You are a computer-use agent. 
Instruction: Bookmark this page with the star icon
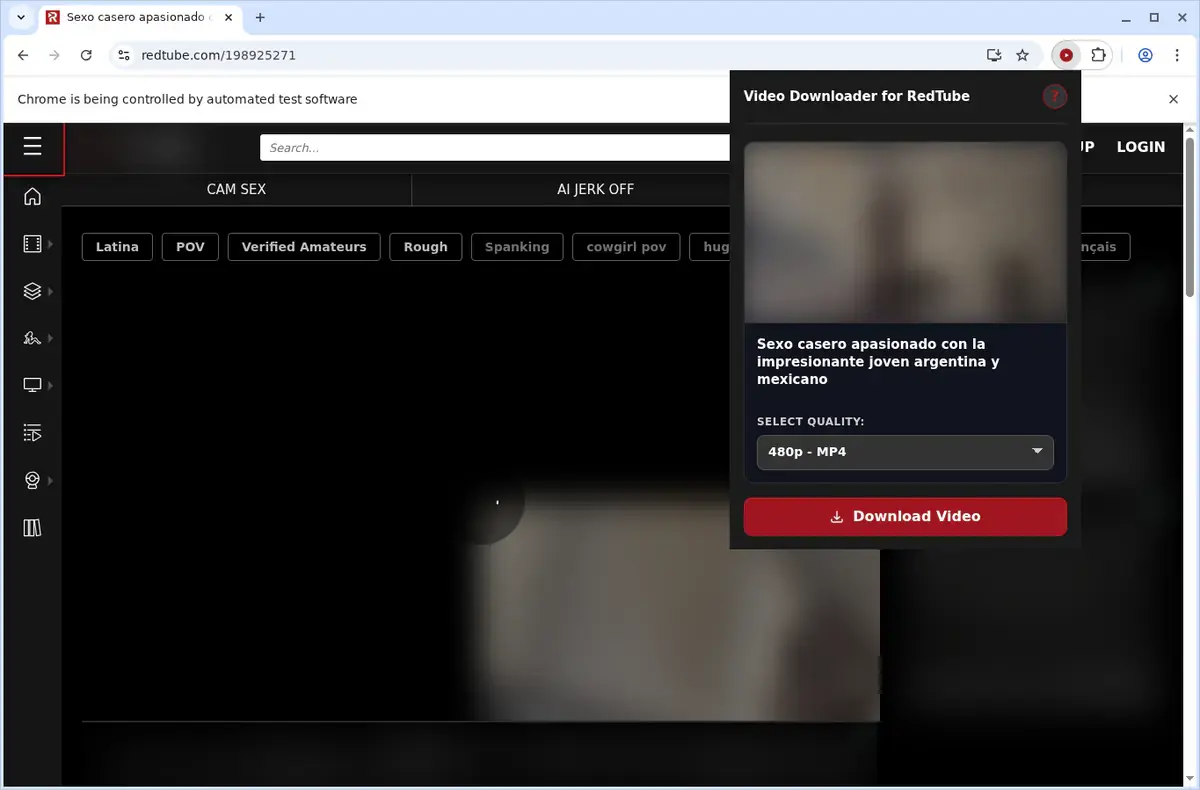1022,55
